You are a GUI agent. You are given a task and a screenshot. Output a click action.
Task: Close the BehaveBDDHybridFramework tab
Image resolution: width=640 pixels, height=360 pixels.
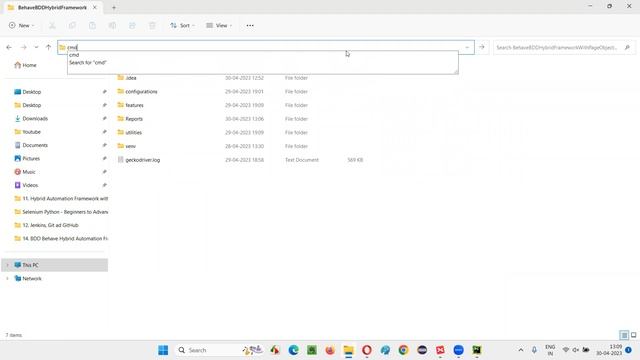[x=95, y=7]
